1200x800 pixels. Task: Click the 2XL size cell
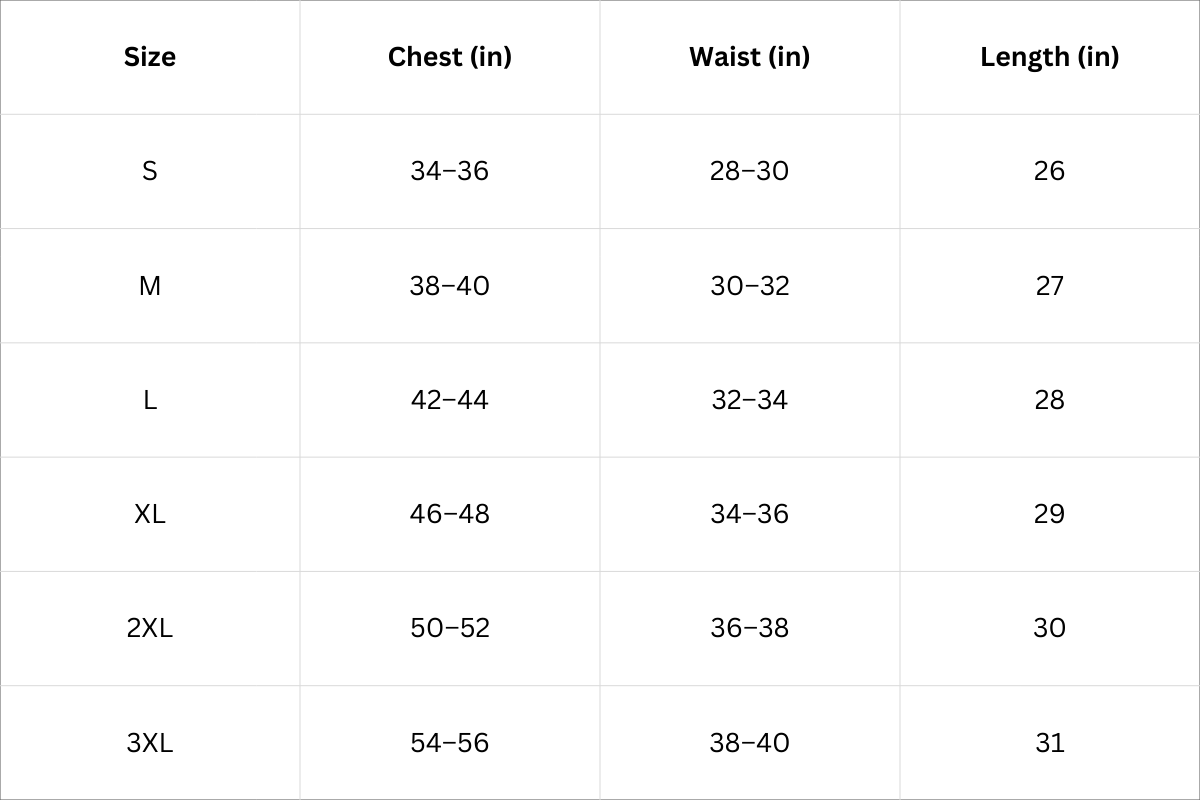tap(150, 628)
